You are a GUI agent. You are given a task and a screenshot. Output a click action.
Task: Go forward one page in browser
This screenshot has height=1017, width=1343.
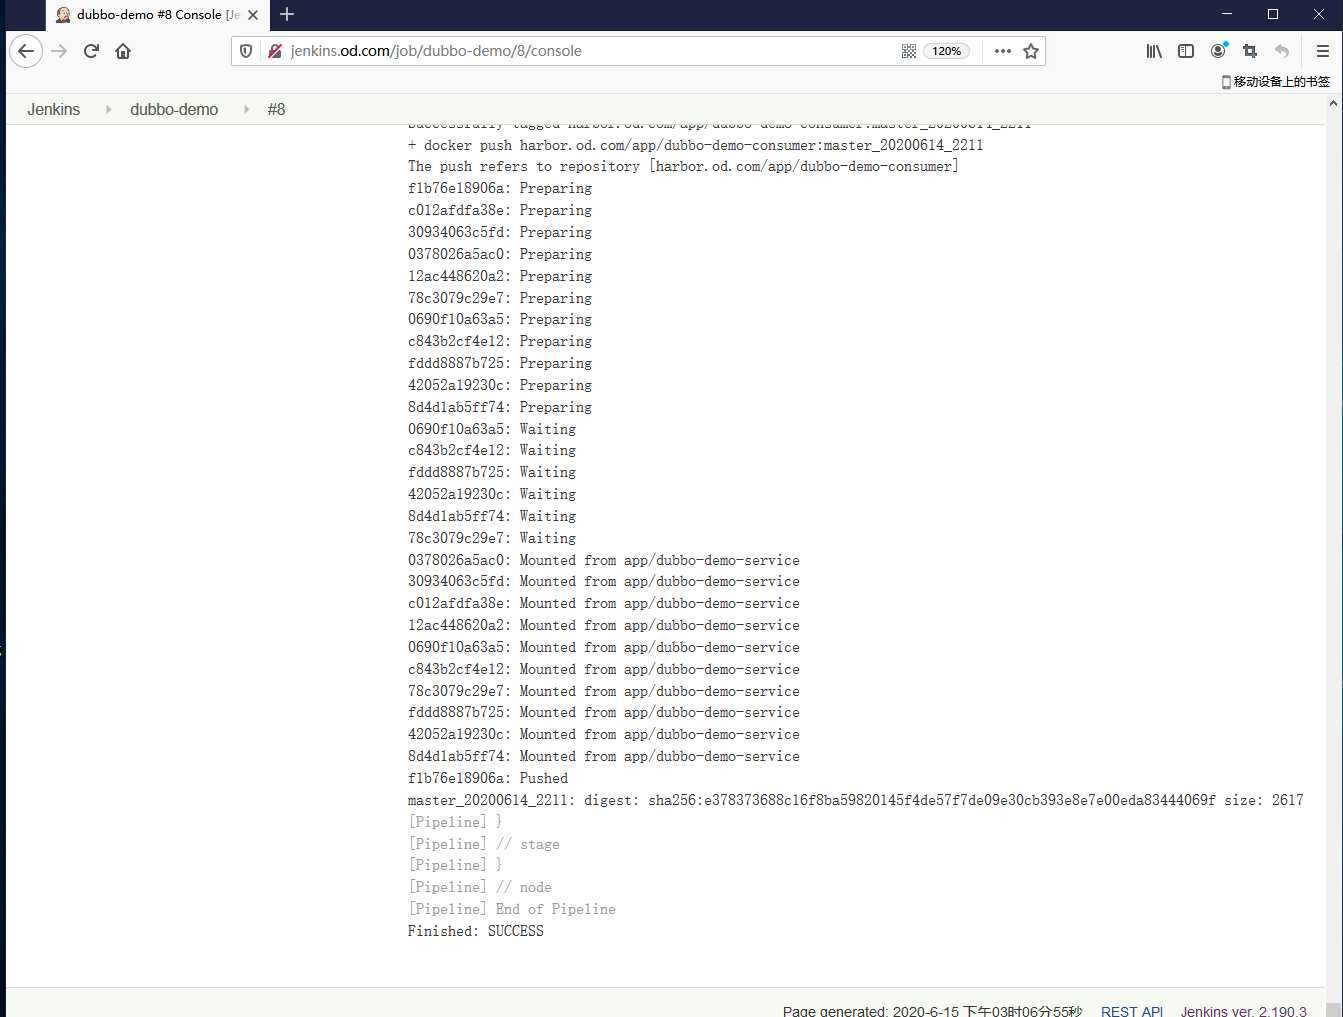[59, 51]
